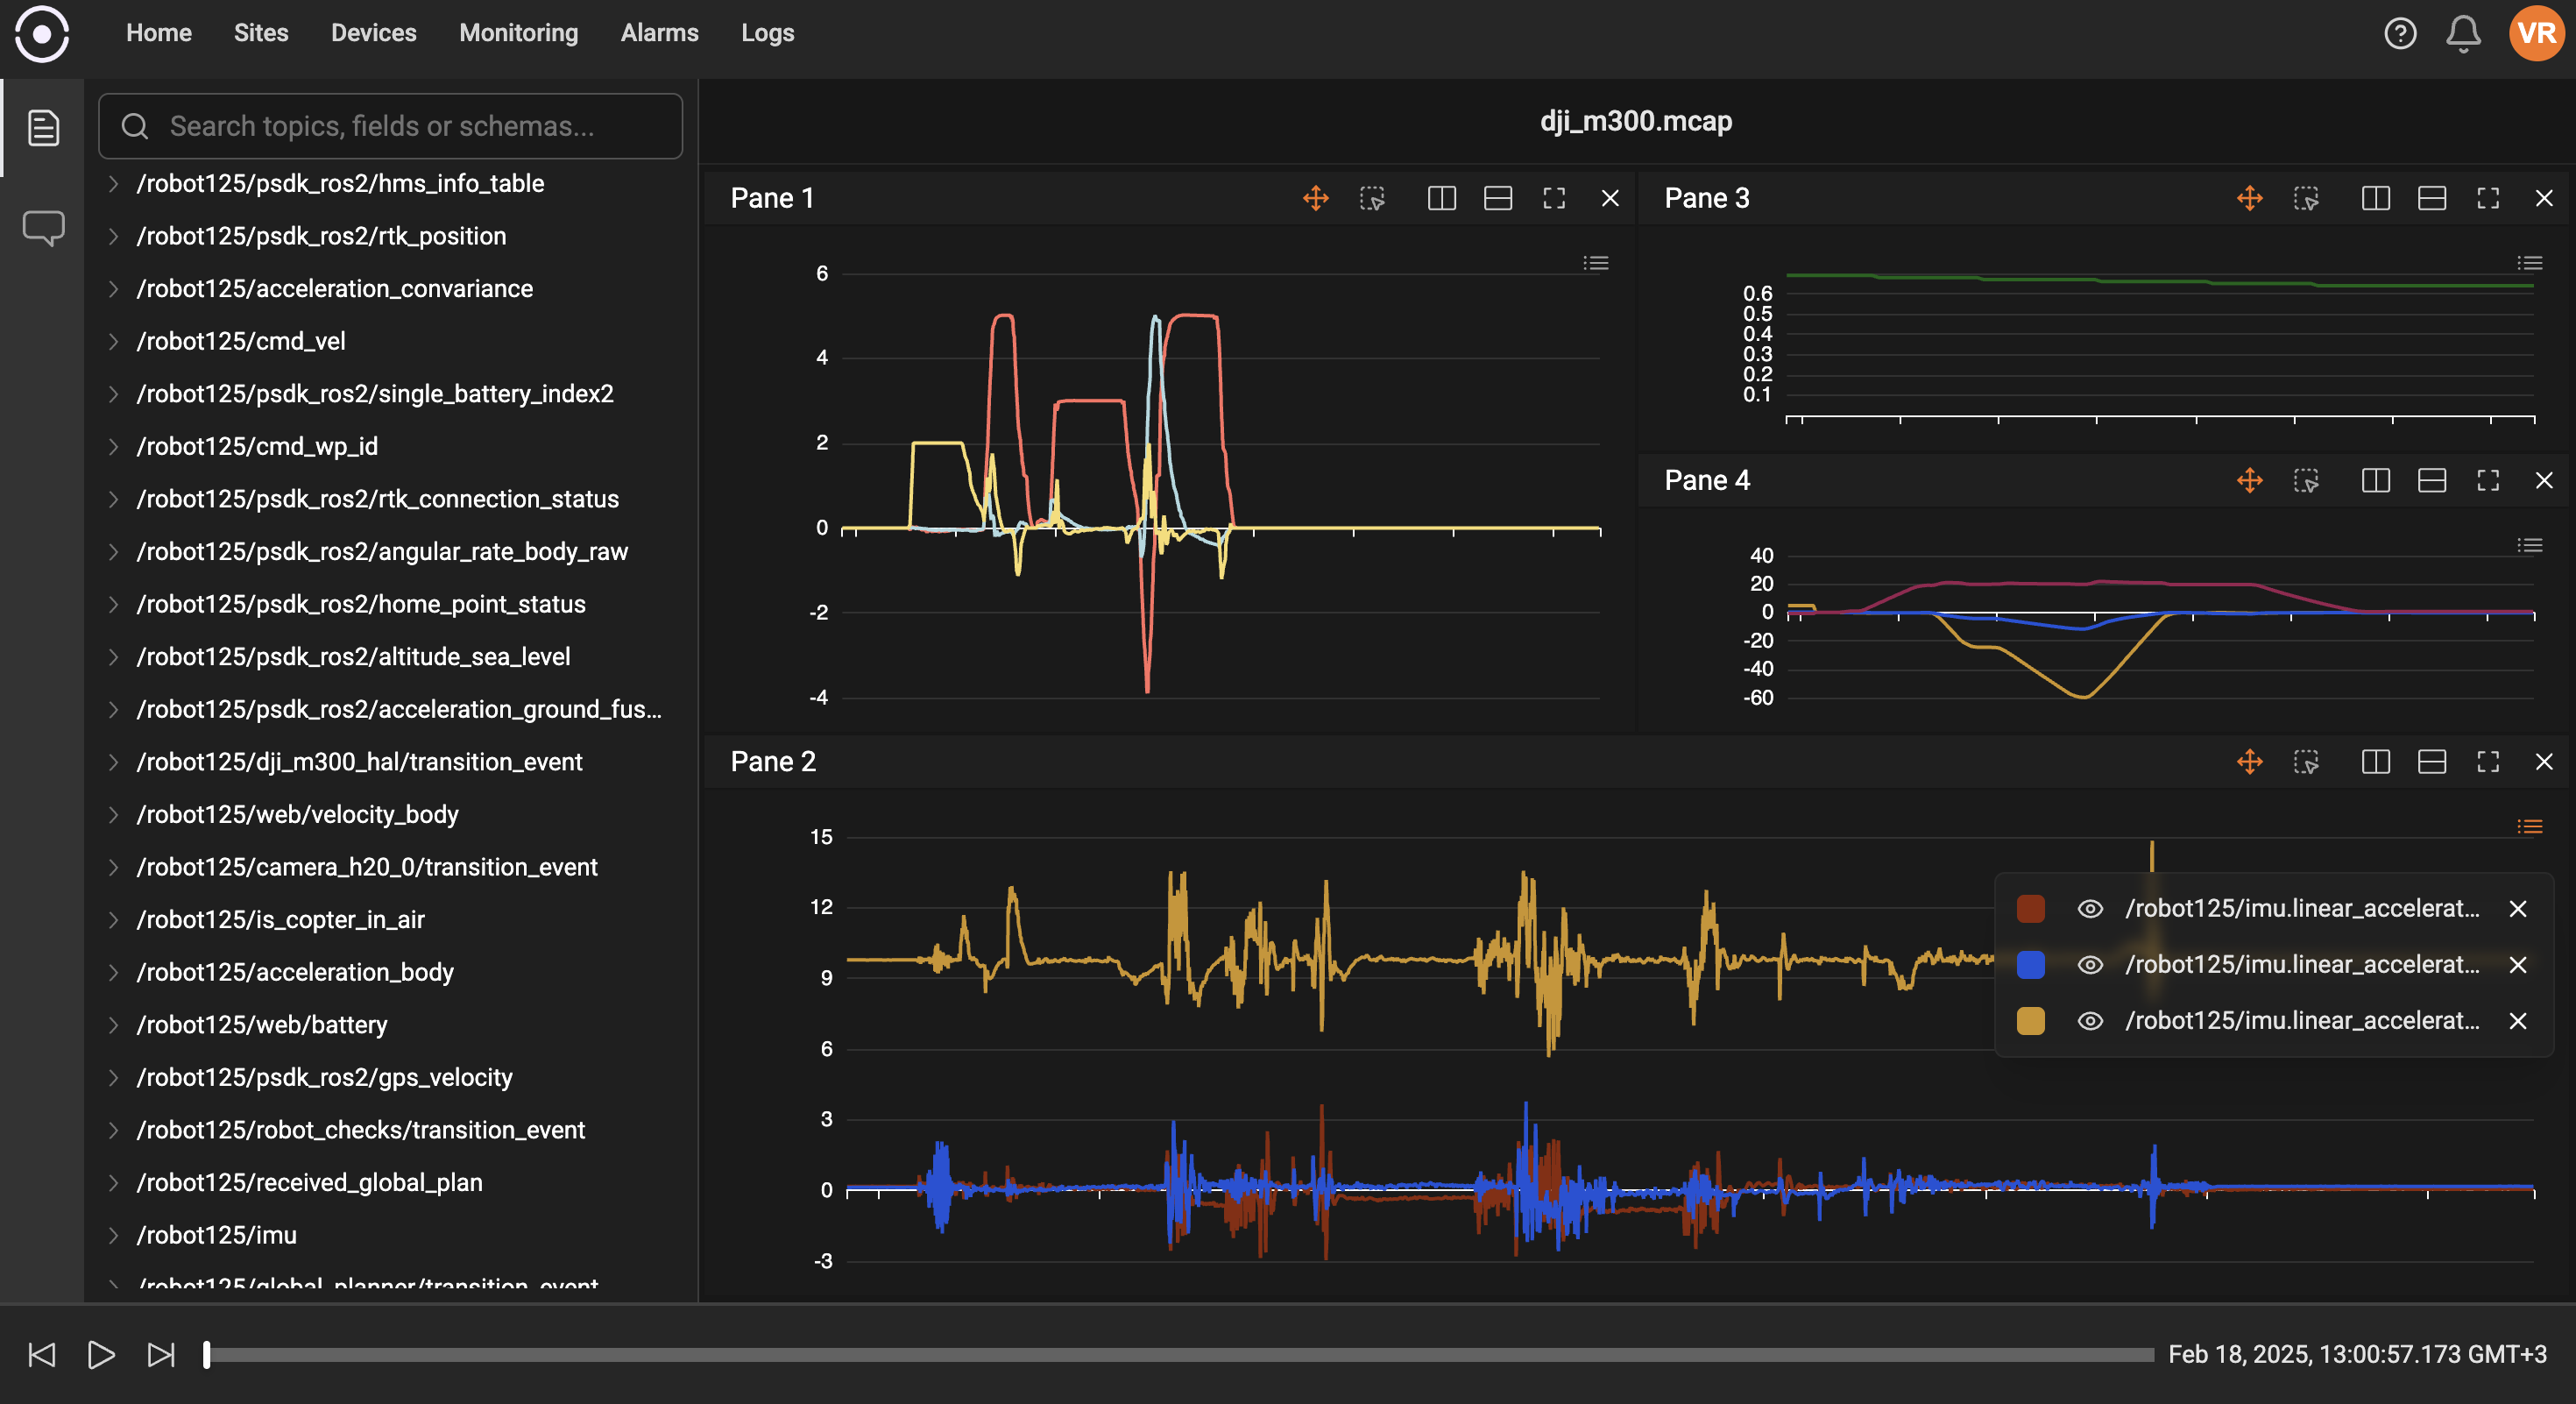Expand the /robot125/web/battery topic

(112, 1024)
